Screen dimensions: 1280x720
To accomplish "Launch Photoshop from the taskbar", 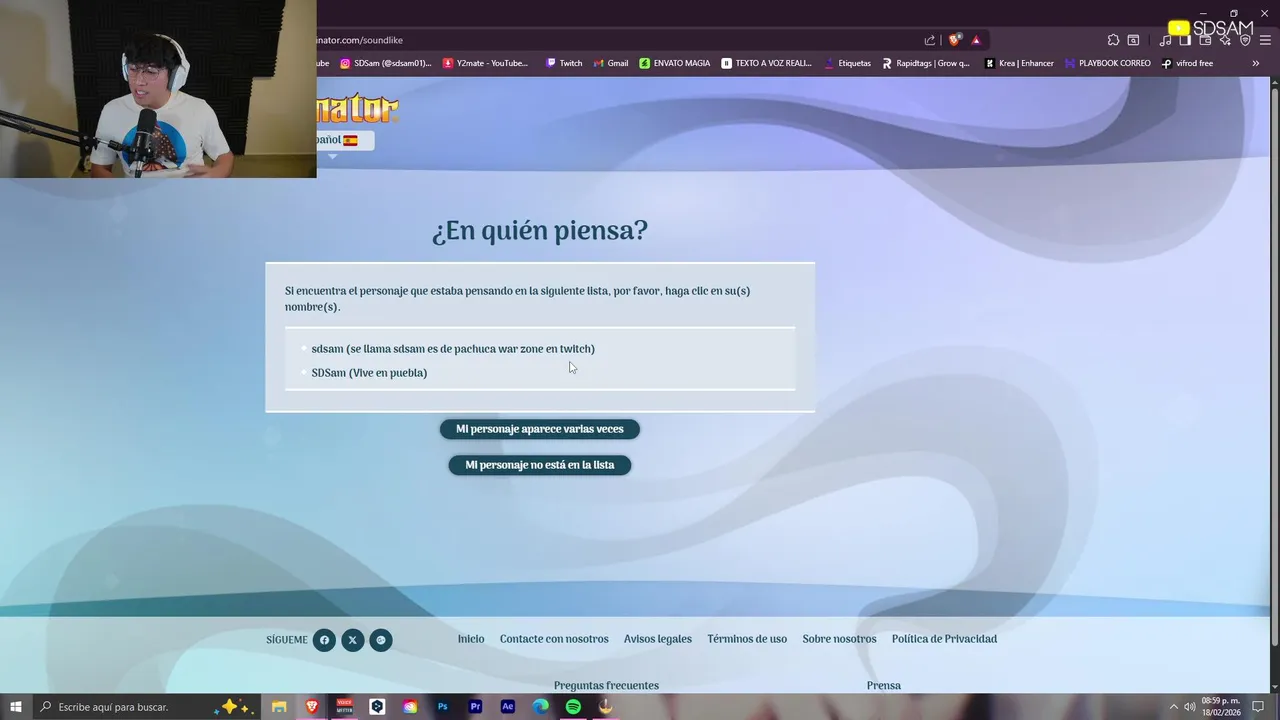I will pos(442,707).
